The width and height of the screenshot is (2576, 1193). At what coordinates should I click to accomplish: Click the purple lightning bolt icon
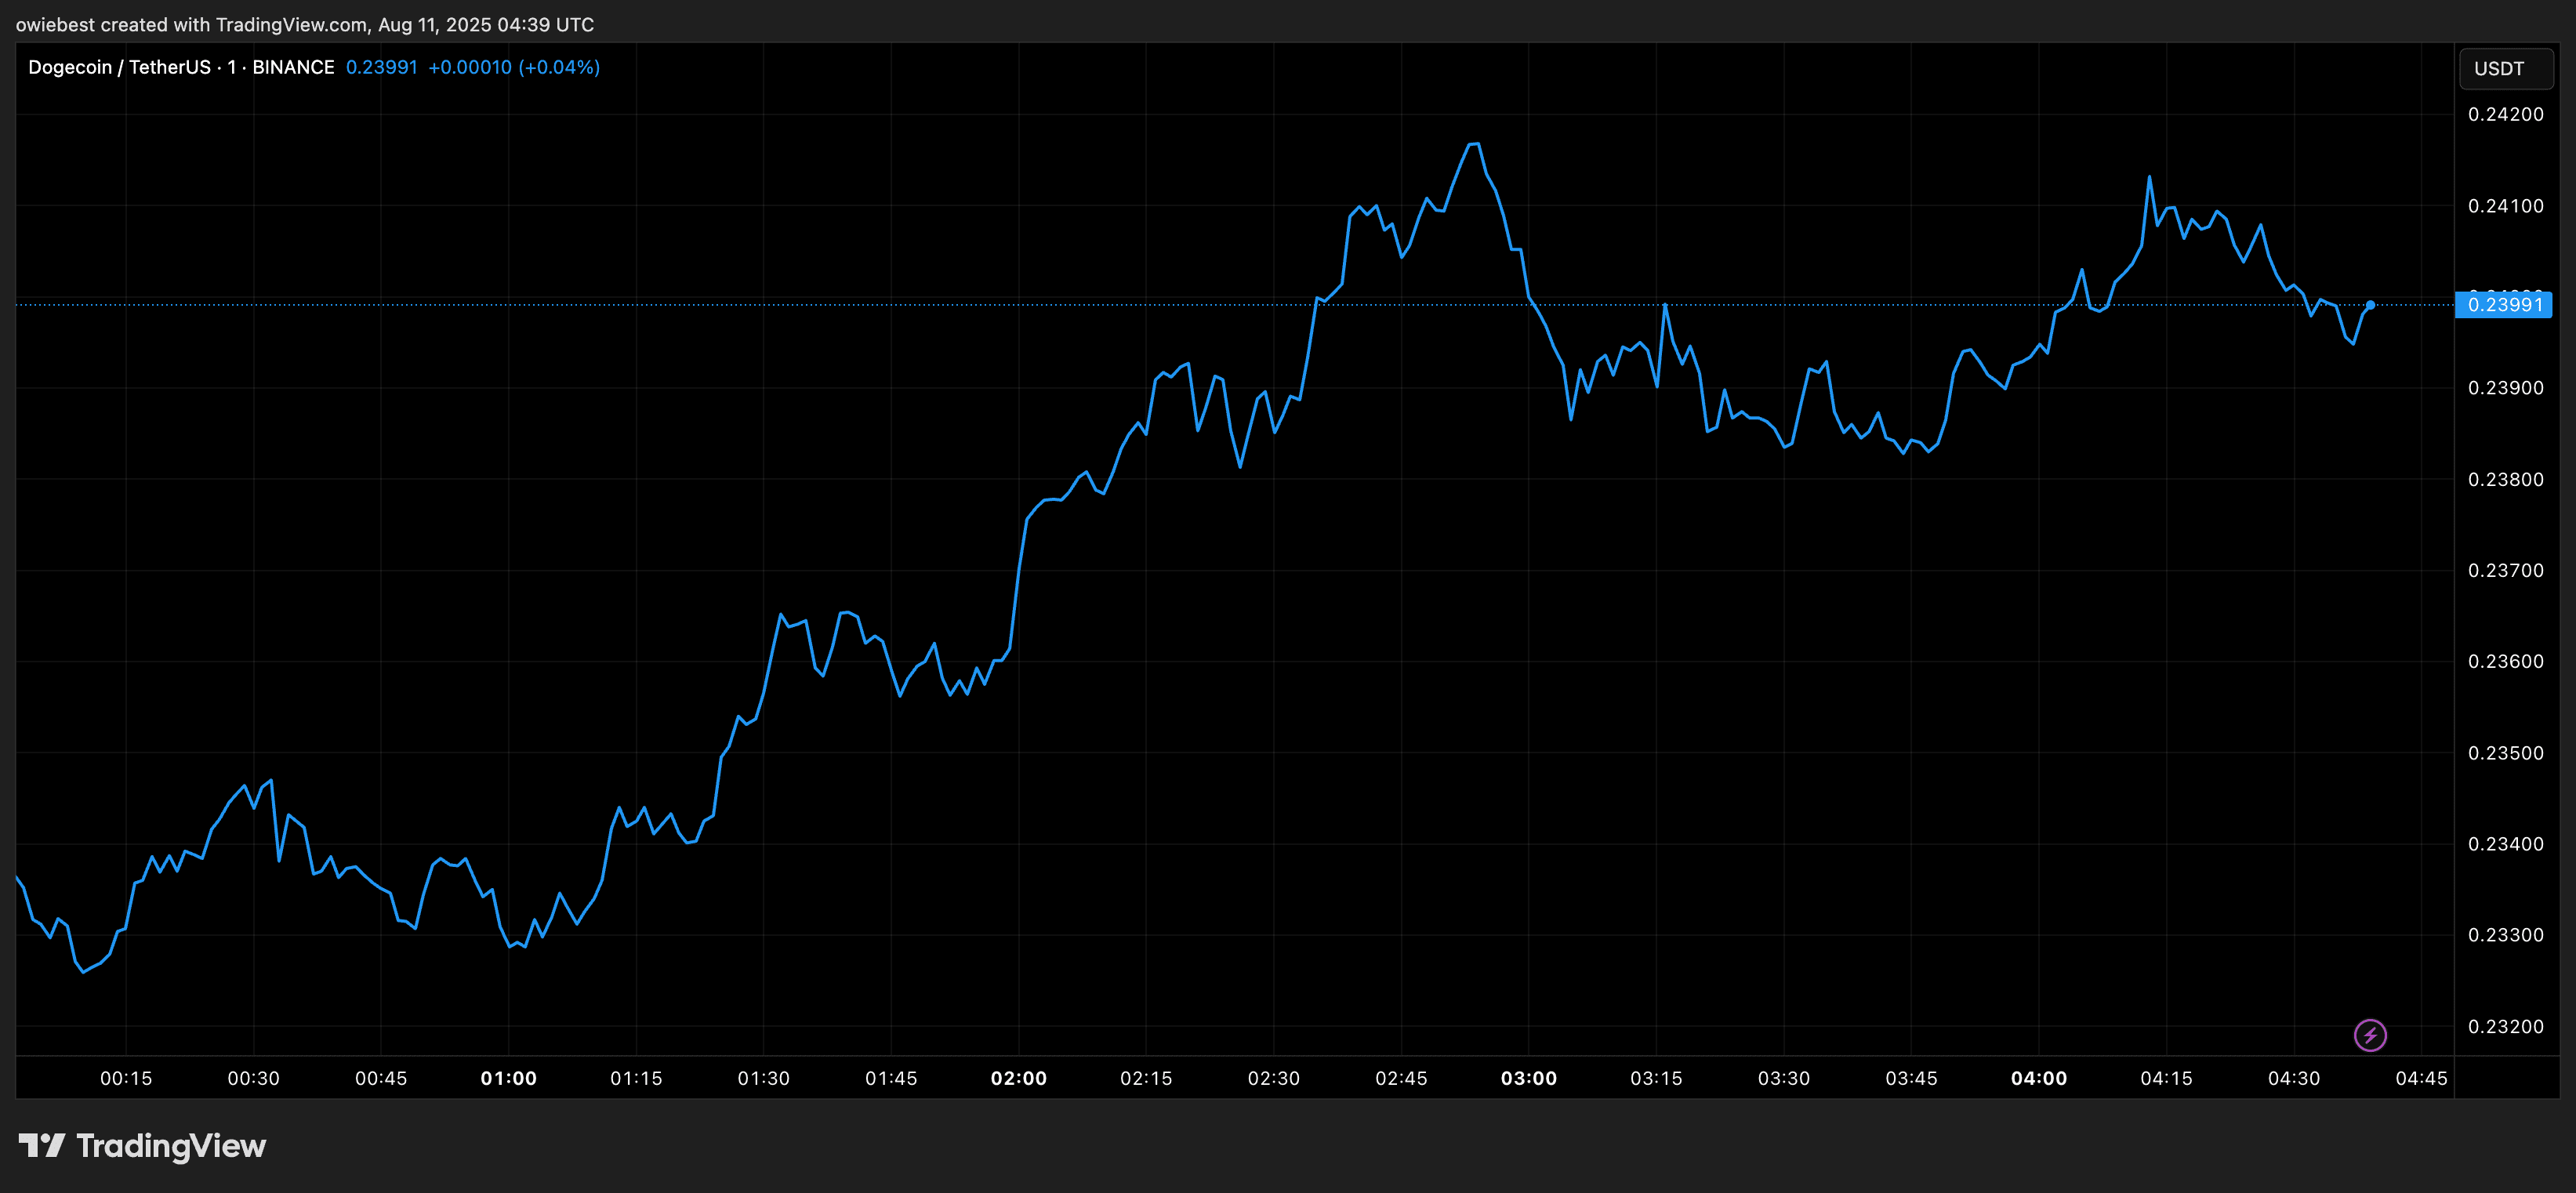coord(2370,1035)
